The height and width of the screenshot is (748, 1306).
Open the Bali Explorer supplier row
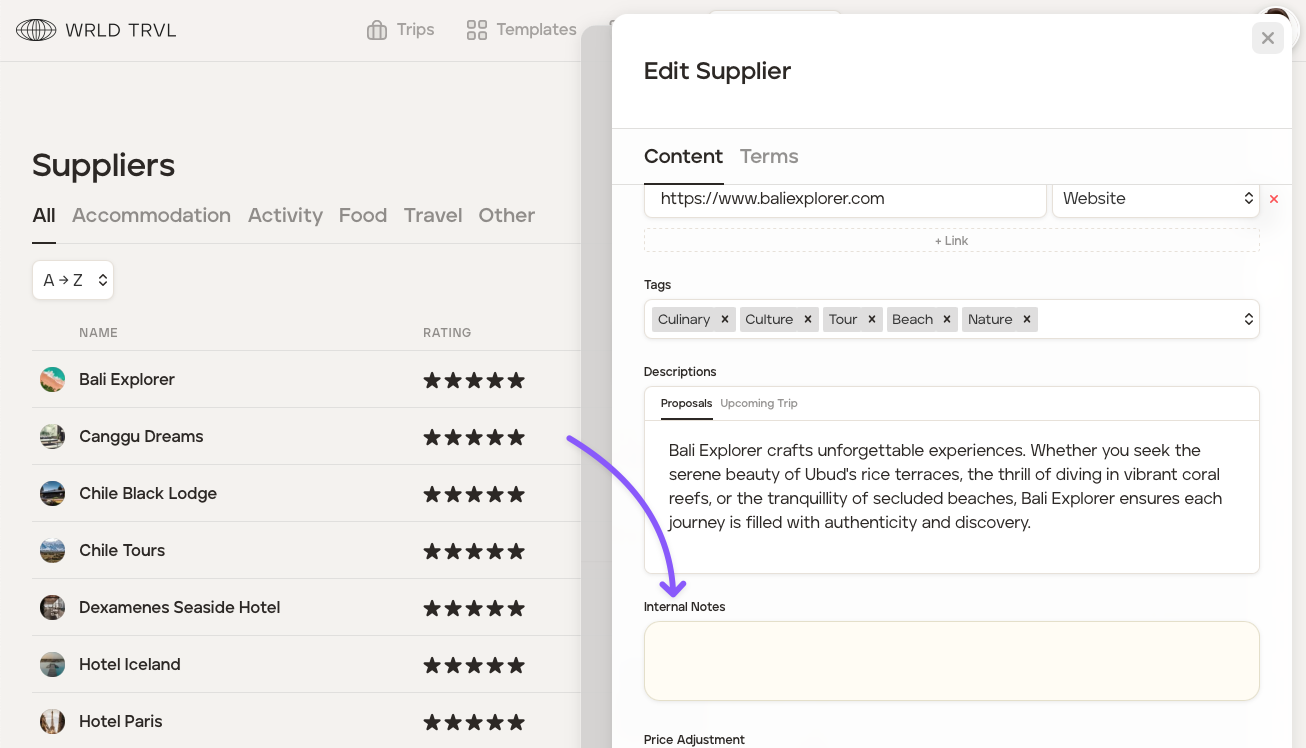tap(127, 380)
